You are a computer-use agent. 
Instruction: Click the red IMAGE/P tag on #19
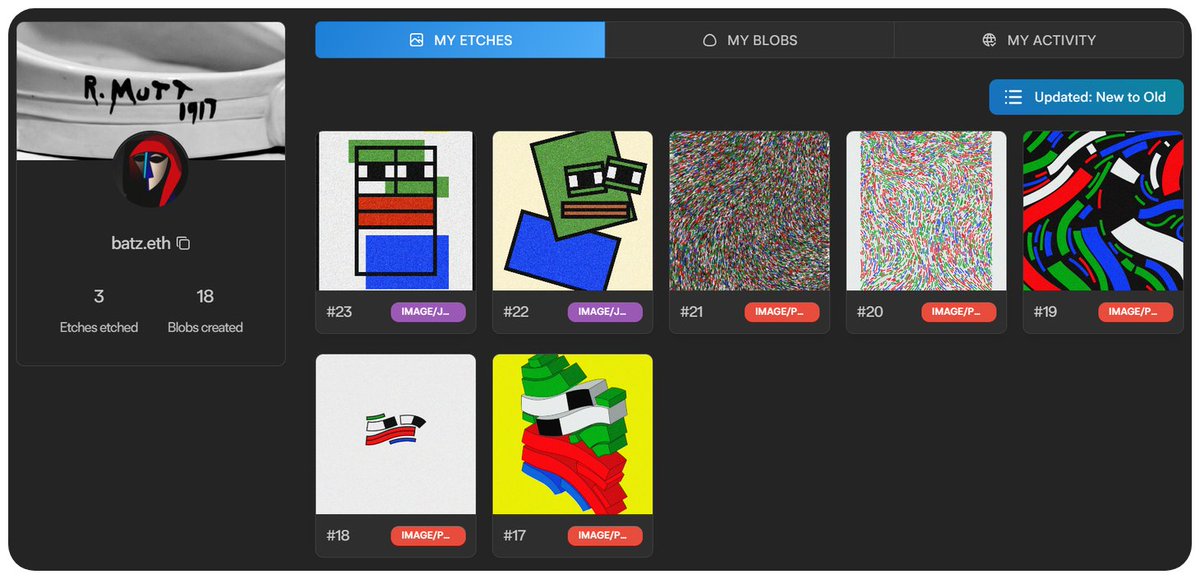click(1136, 312)
